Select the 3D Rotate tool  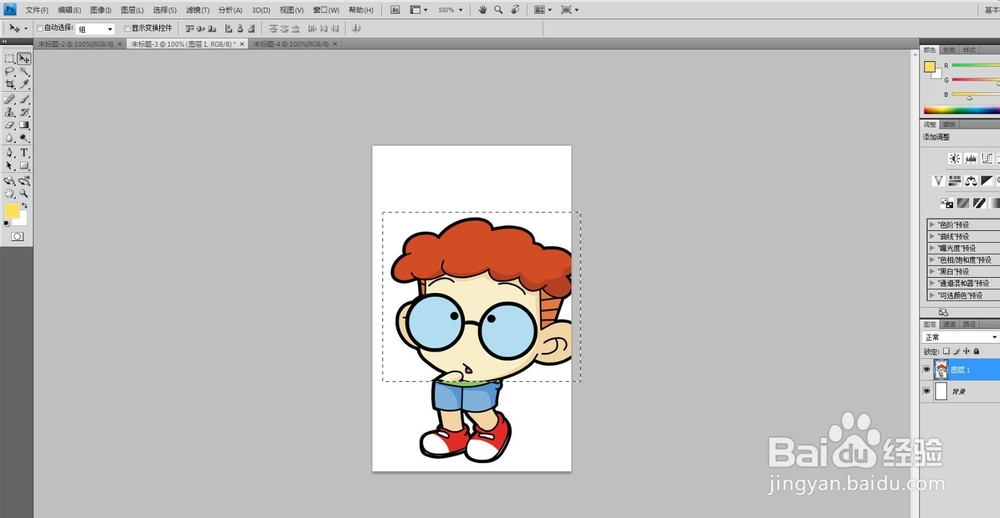pyautogui.click(x=10, y=181)
